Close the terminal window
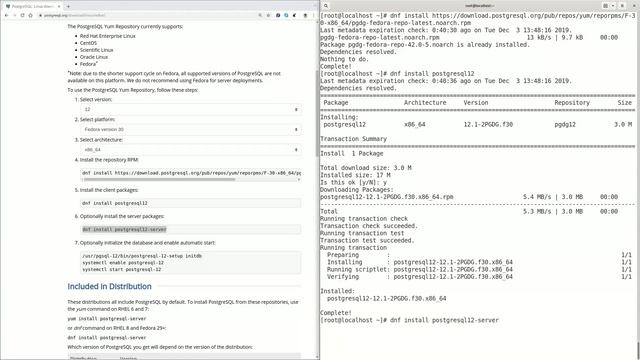 (x=633, y=6)
